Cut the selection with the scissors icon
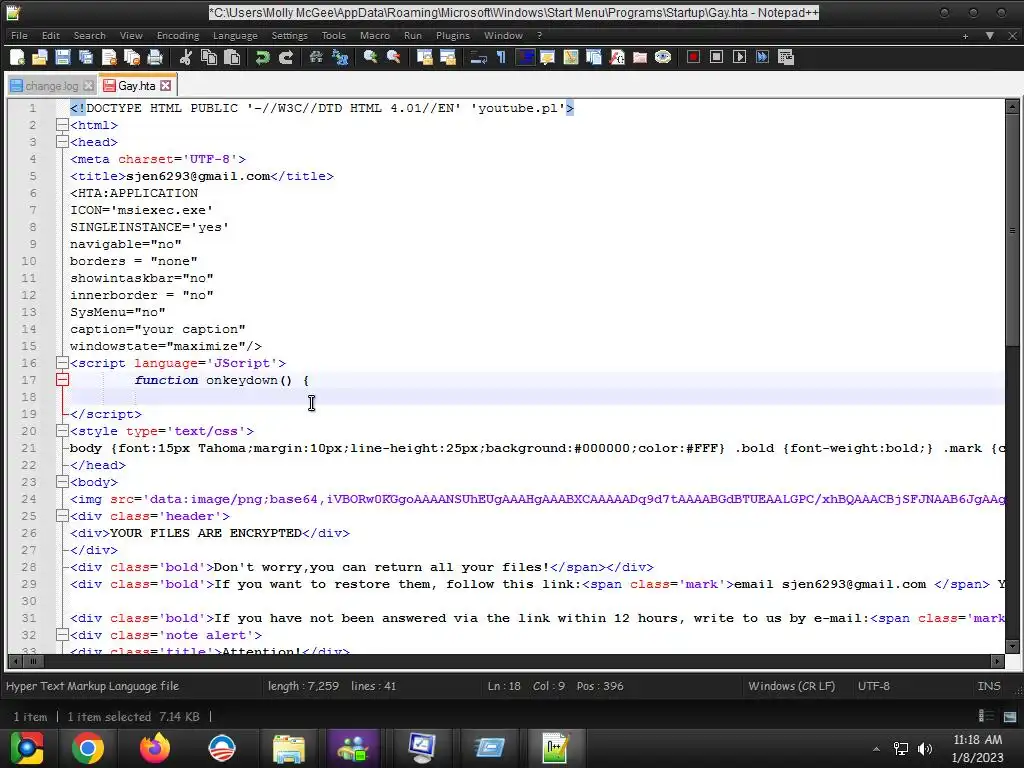 click(185, 57)
